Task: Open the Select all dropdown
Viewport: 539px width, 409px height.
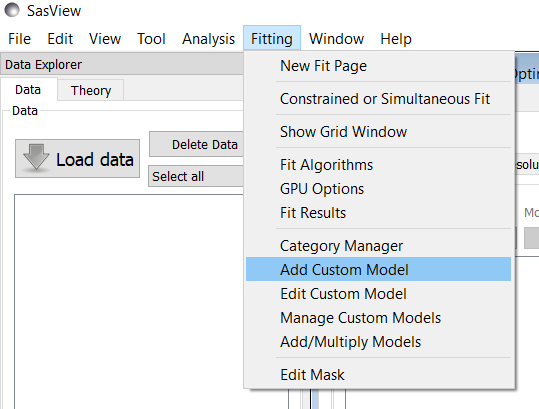Action: tap(196, 176)
